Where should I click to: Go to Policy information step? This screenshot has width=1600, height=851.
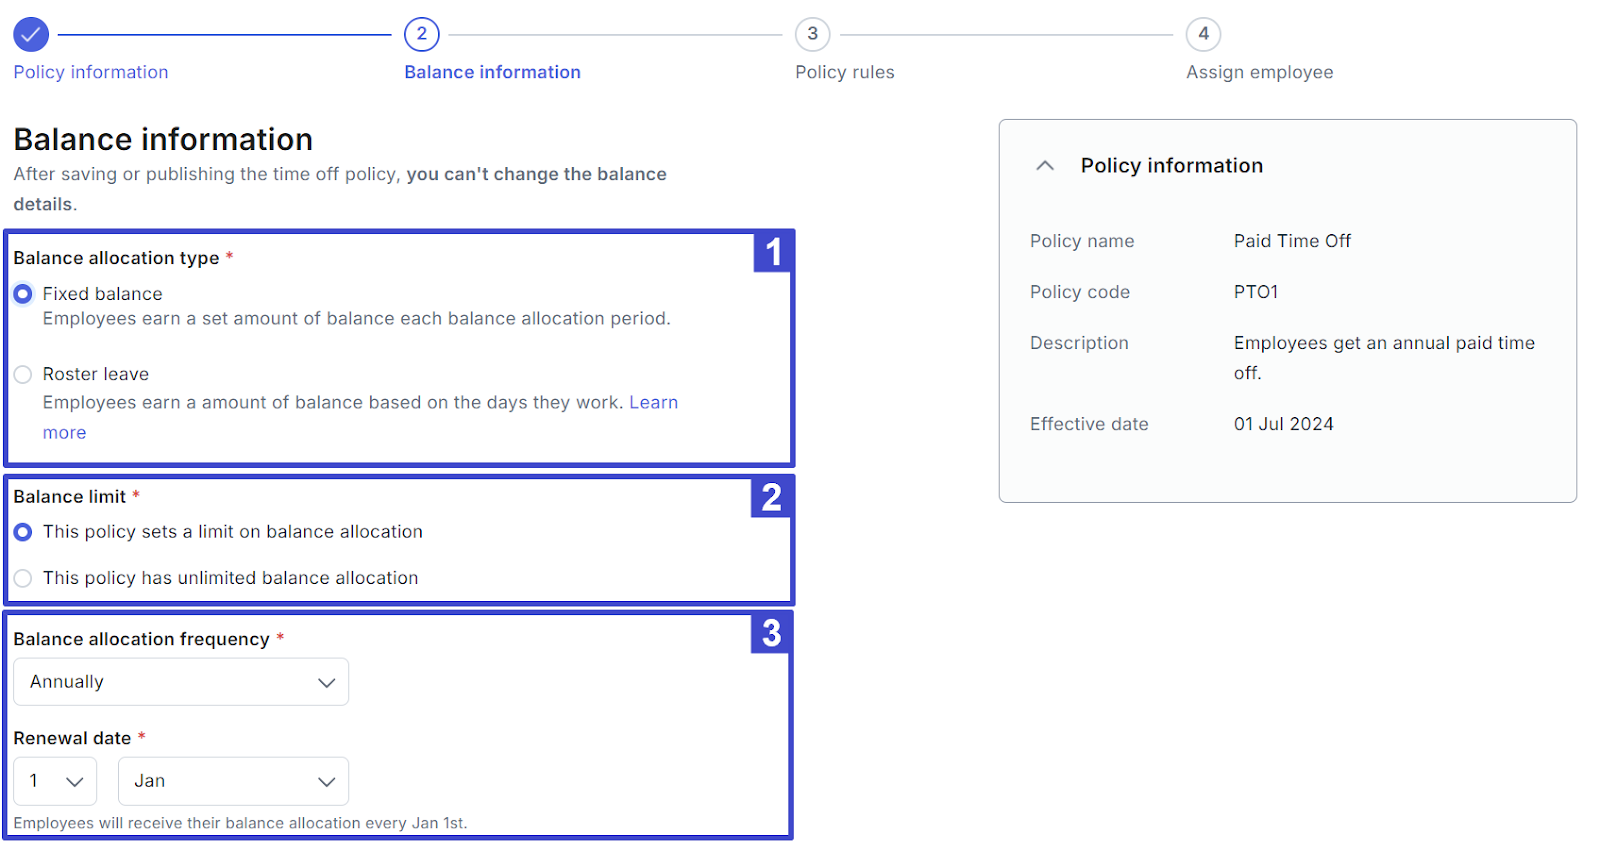[x=91, y=72]
